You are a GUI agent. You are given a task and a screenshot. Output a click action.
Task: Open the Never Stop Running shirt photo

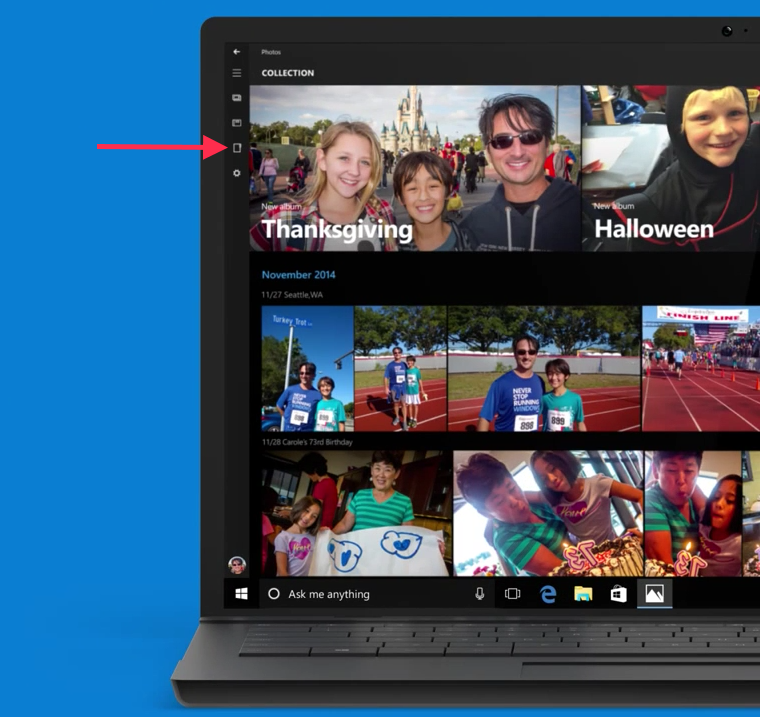[543, 368]
